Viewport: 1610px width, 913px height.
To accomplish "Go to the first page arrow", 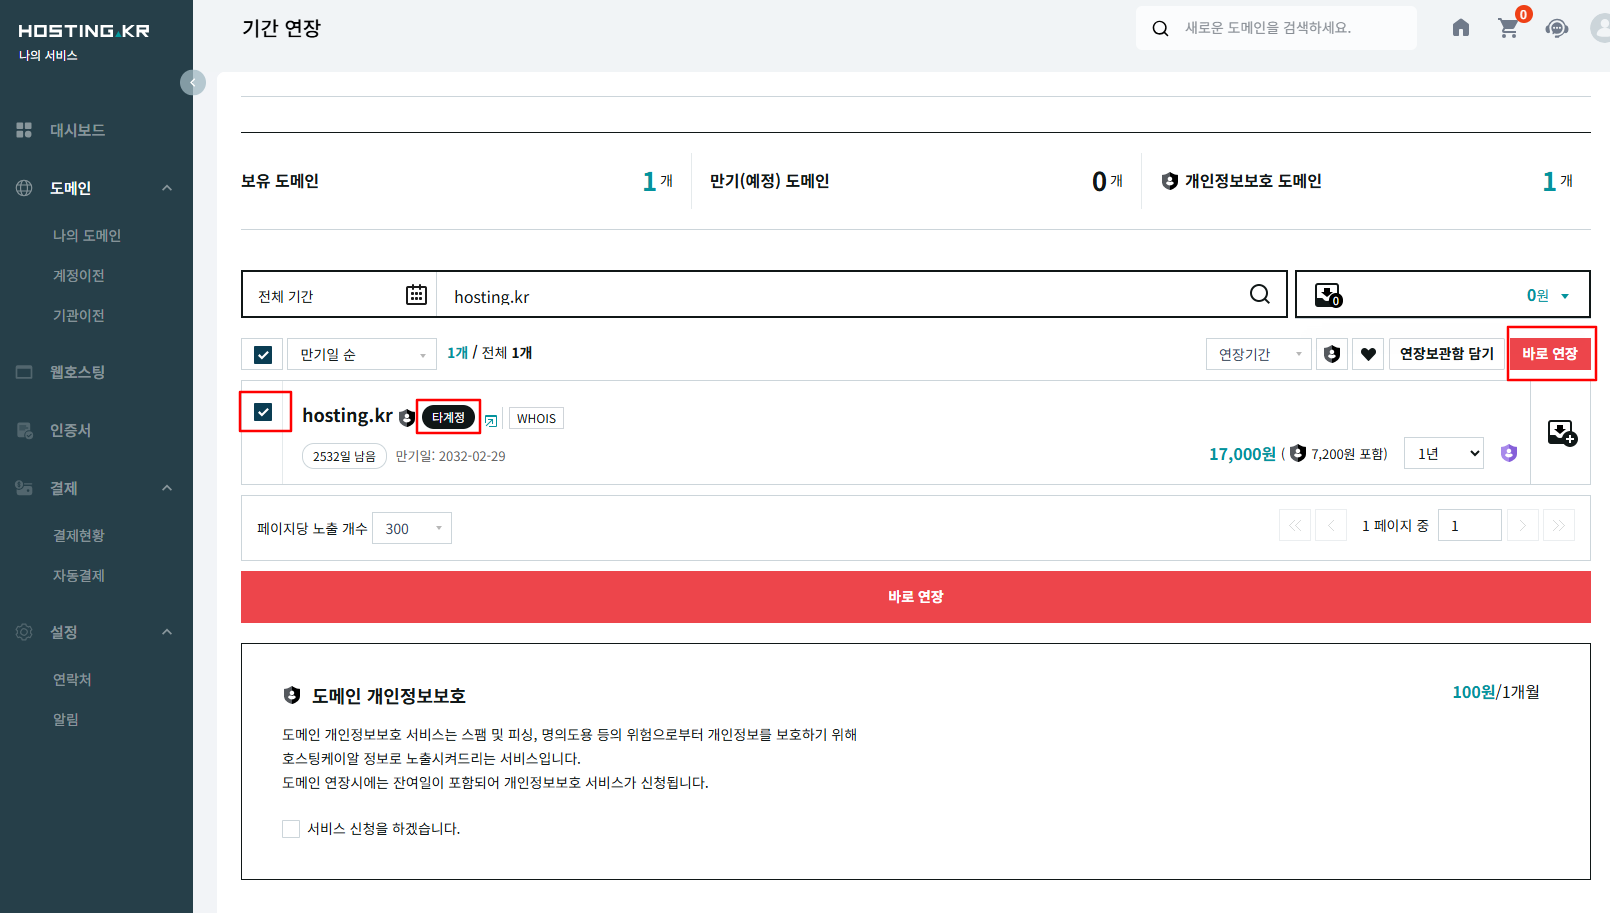I will tap(1295, 525).
